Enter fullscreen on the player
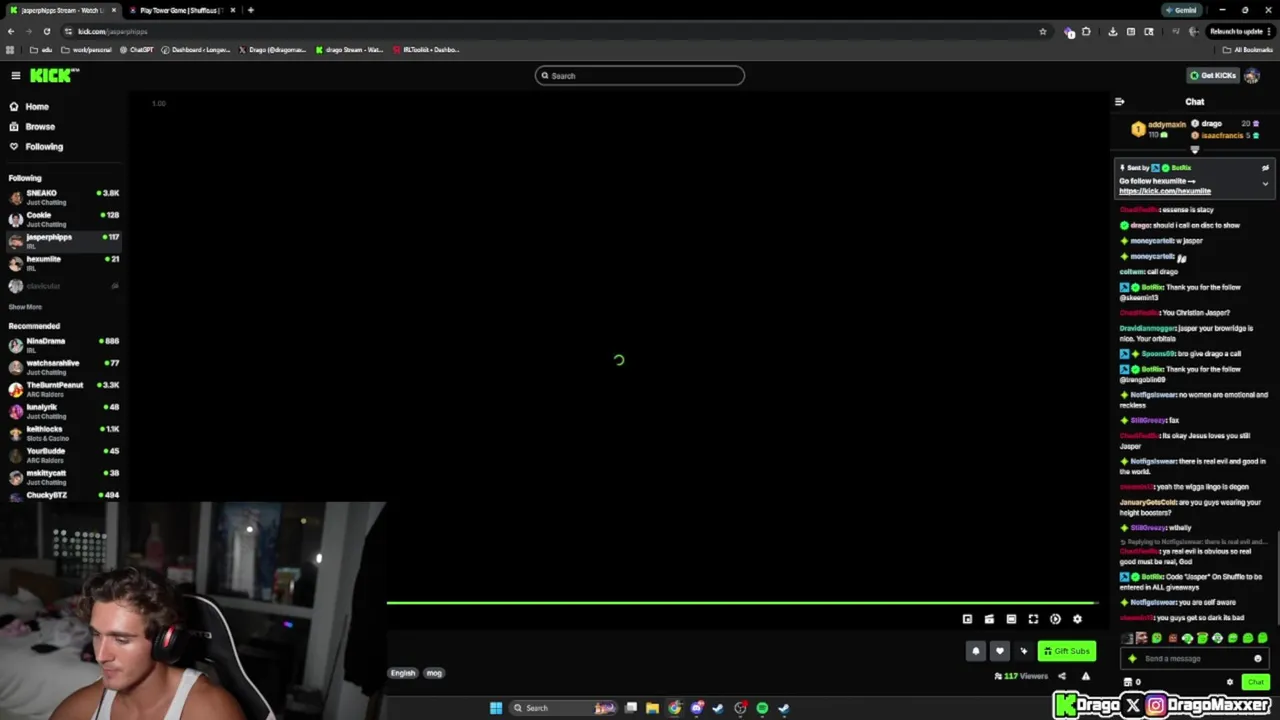1280x720 pixels. pyautogui.click(x=1033, y=619)
